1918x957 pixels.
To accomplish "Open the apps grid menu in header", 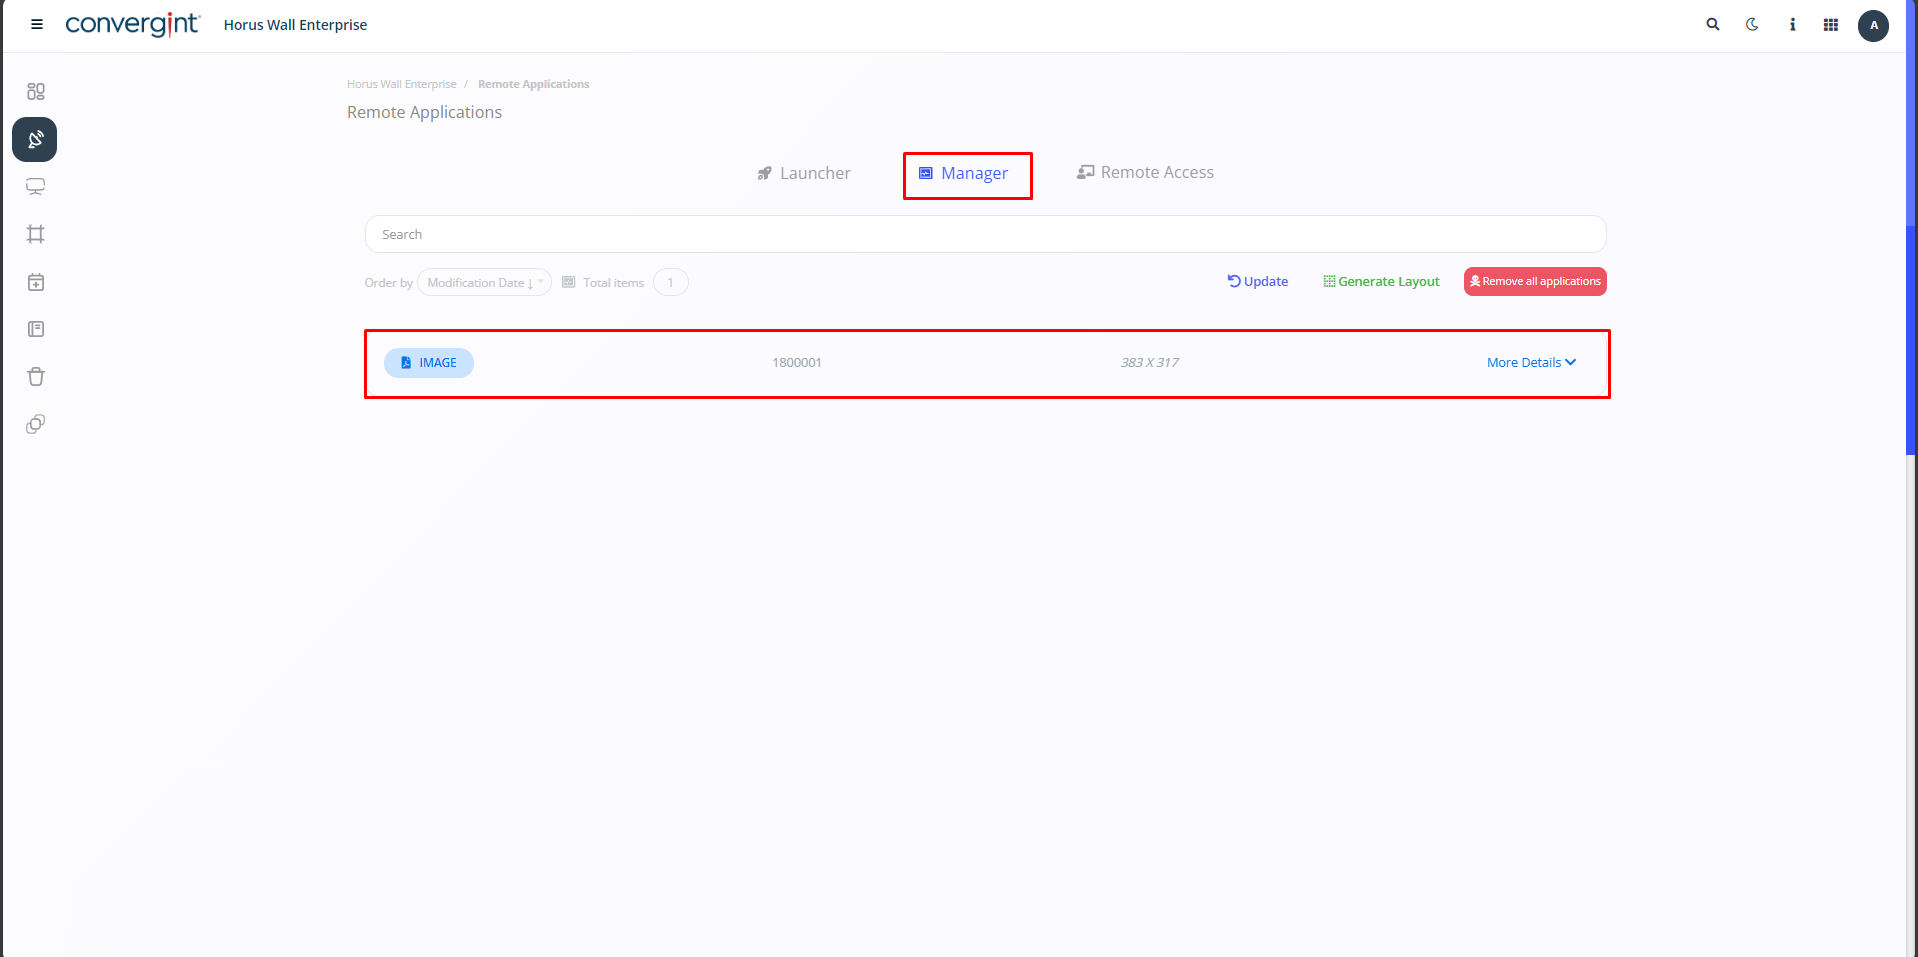I will tap(1831, 25).
